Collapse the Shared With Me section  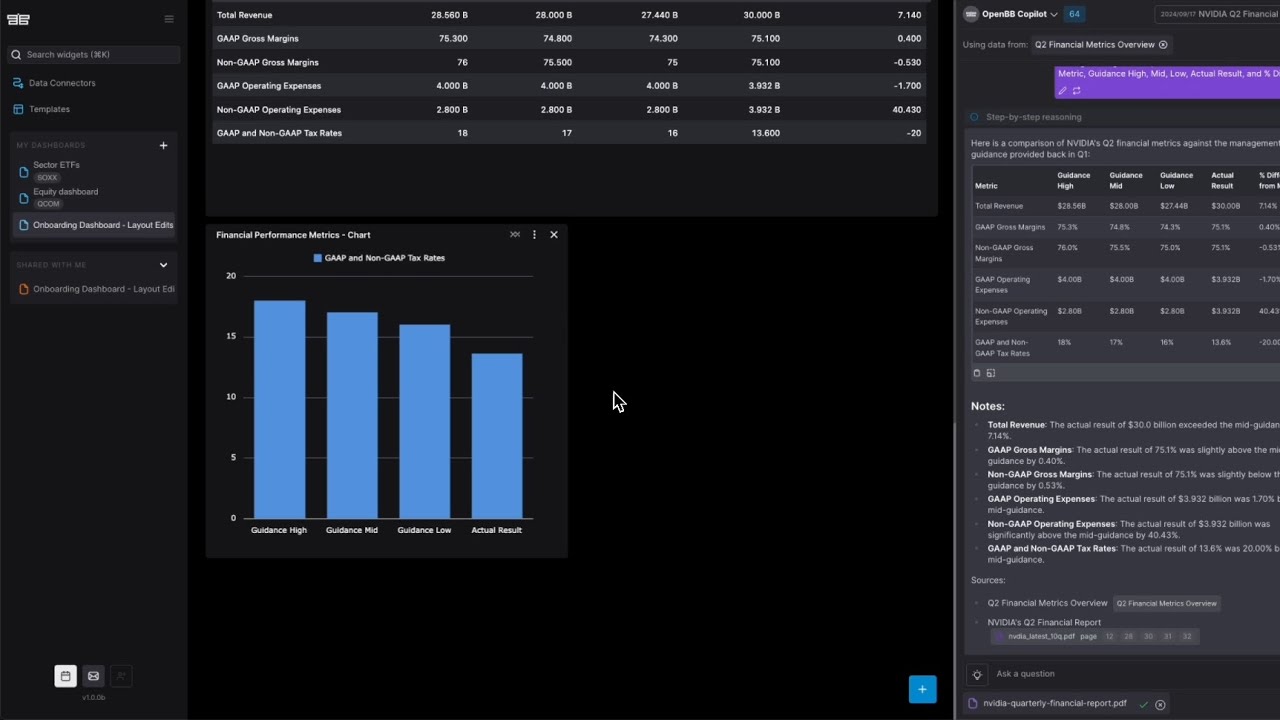(x=164, y=265)
